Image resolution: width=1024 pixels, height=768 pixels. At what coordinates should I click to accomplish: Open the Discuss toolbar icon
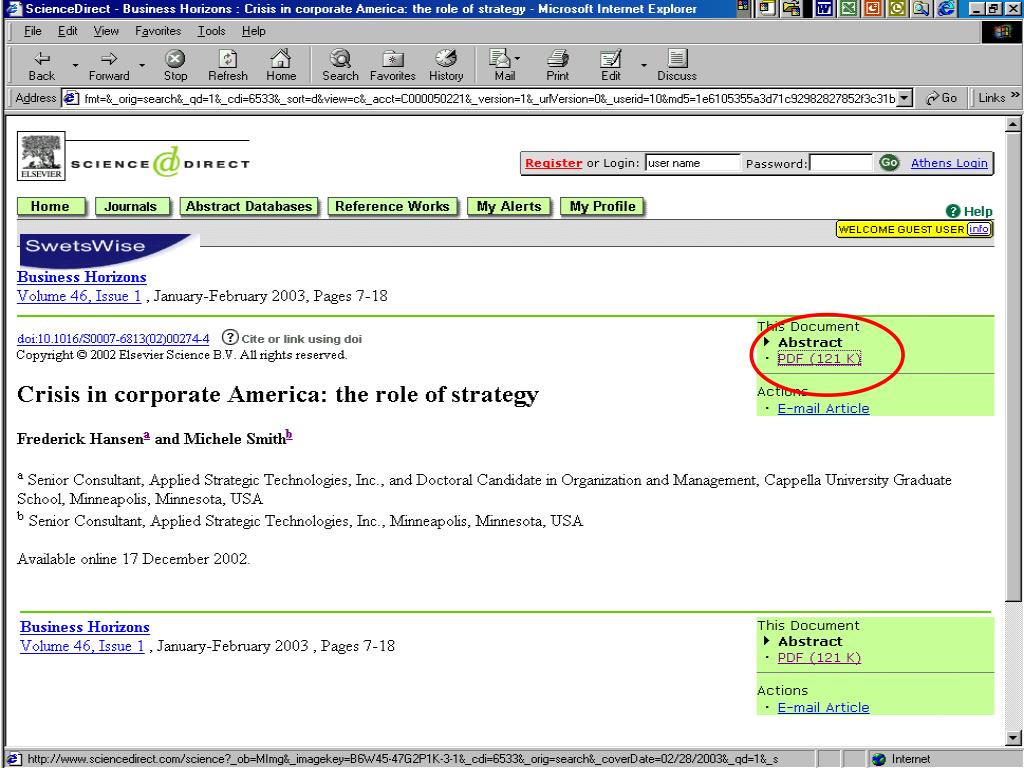pos(677,59)
